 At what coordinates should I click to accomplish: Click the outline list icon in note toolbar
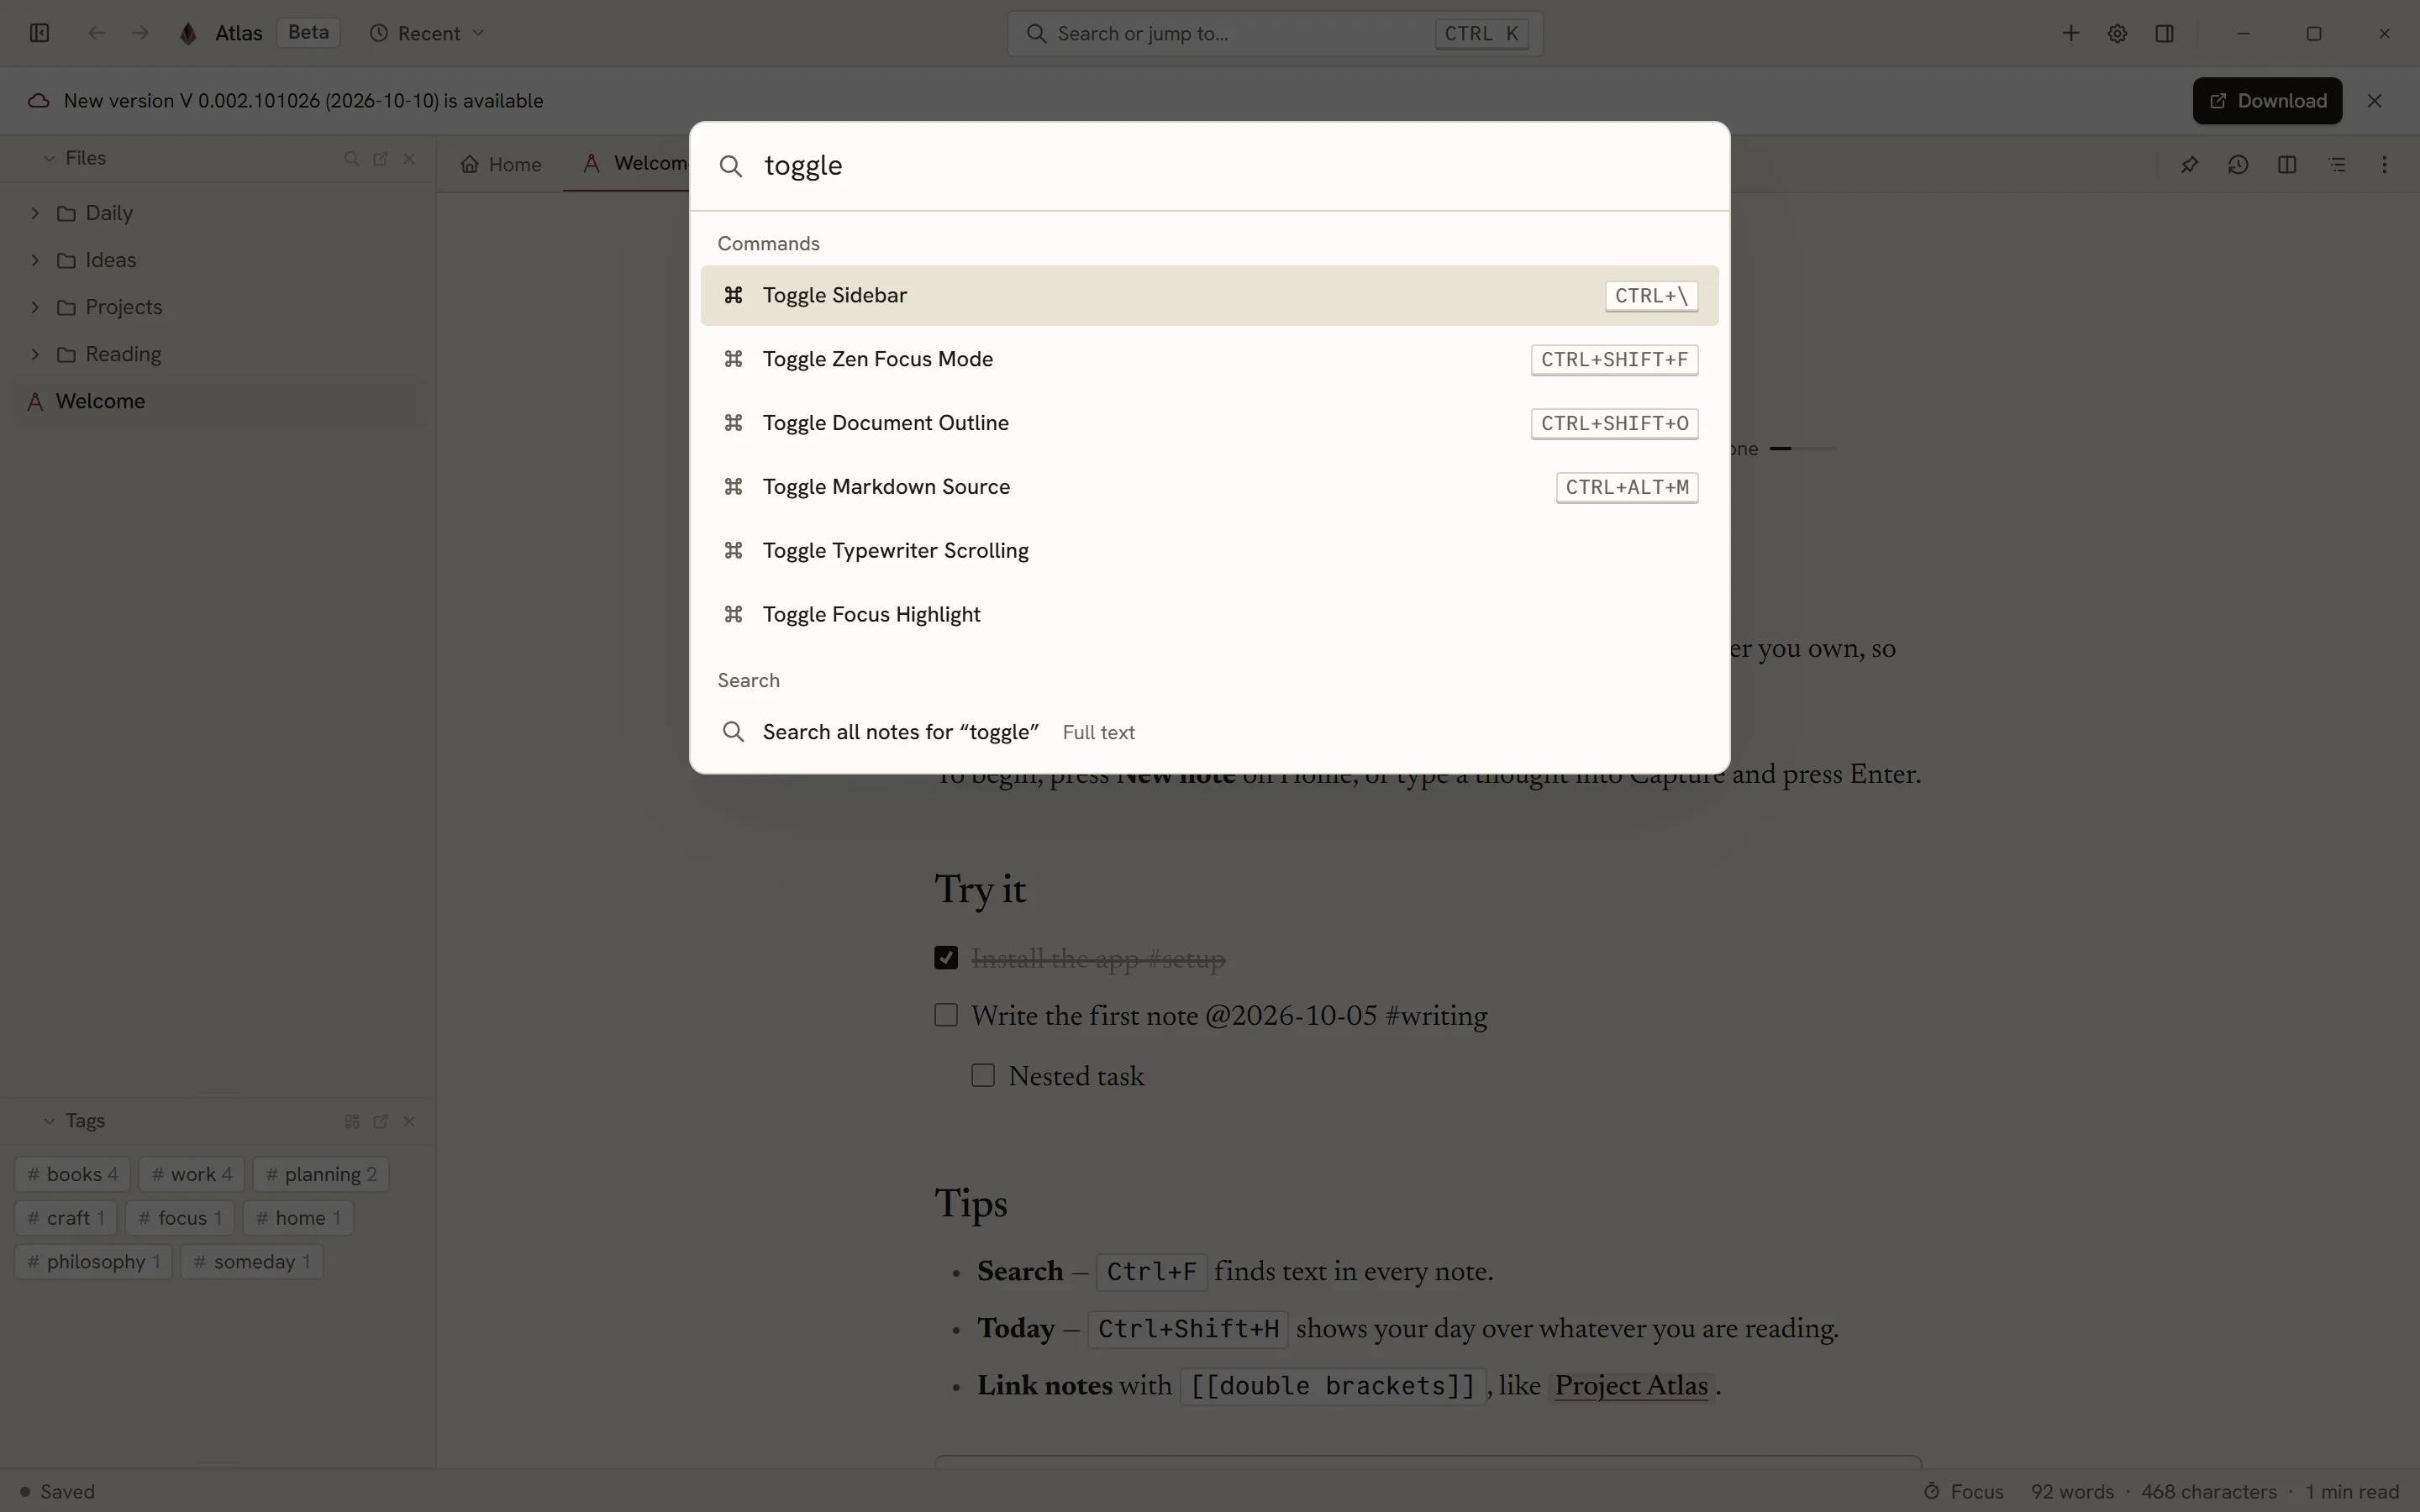(x=2336, y=165)
